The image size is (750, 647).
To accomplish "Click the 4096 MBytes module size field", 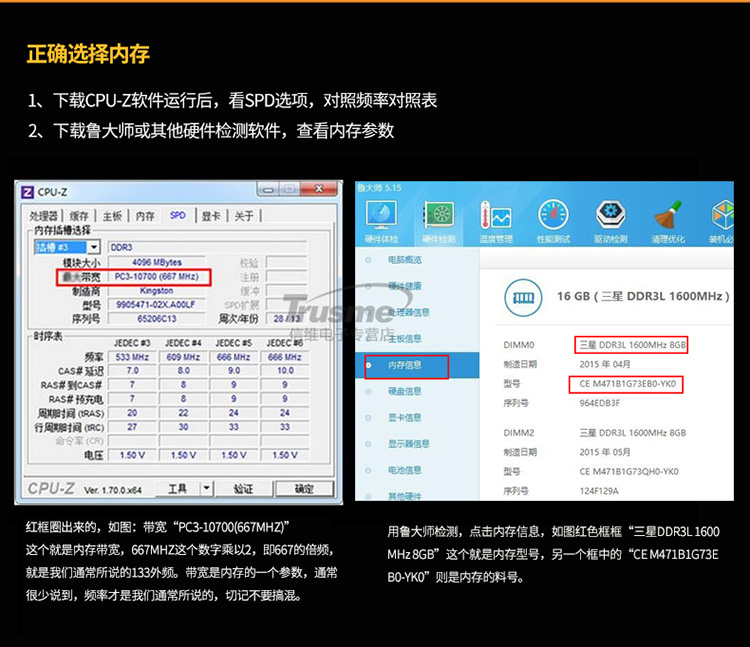I will coord(157,262).
